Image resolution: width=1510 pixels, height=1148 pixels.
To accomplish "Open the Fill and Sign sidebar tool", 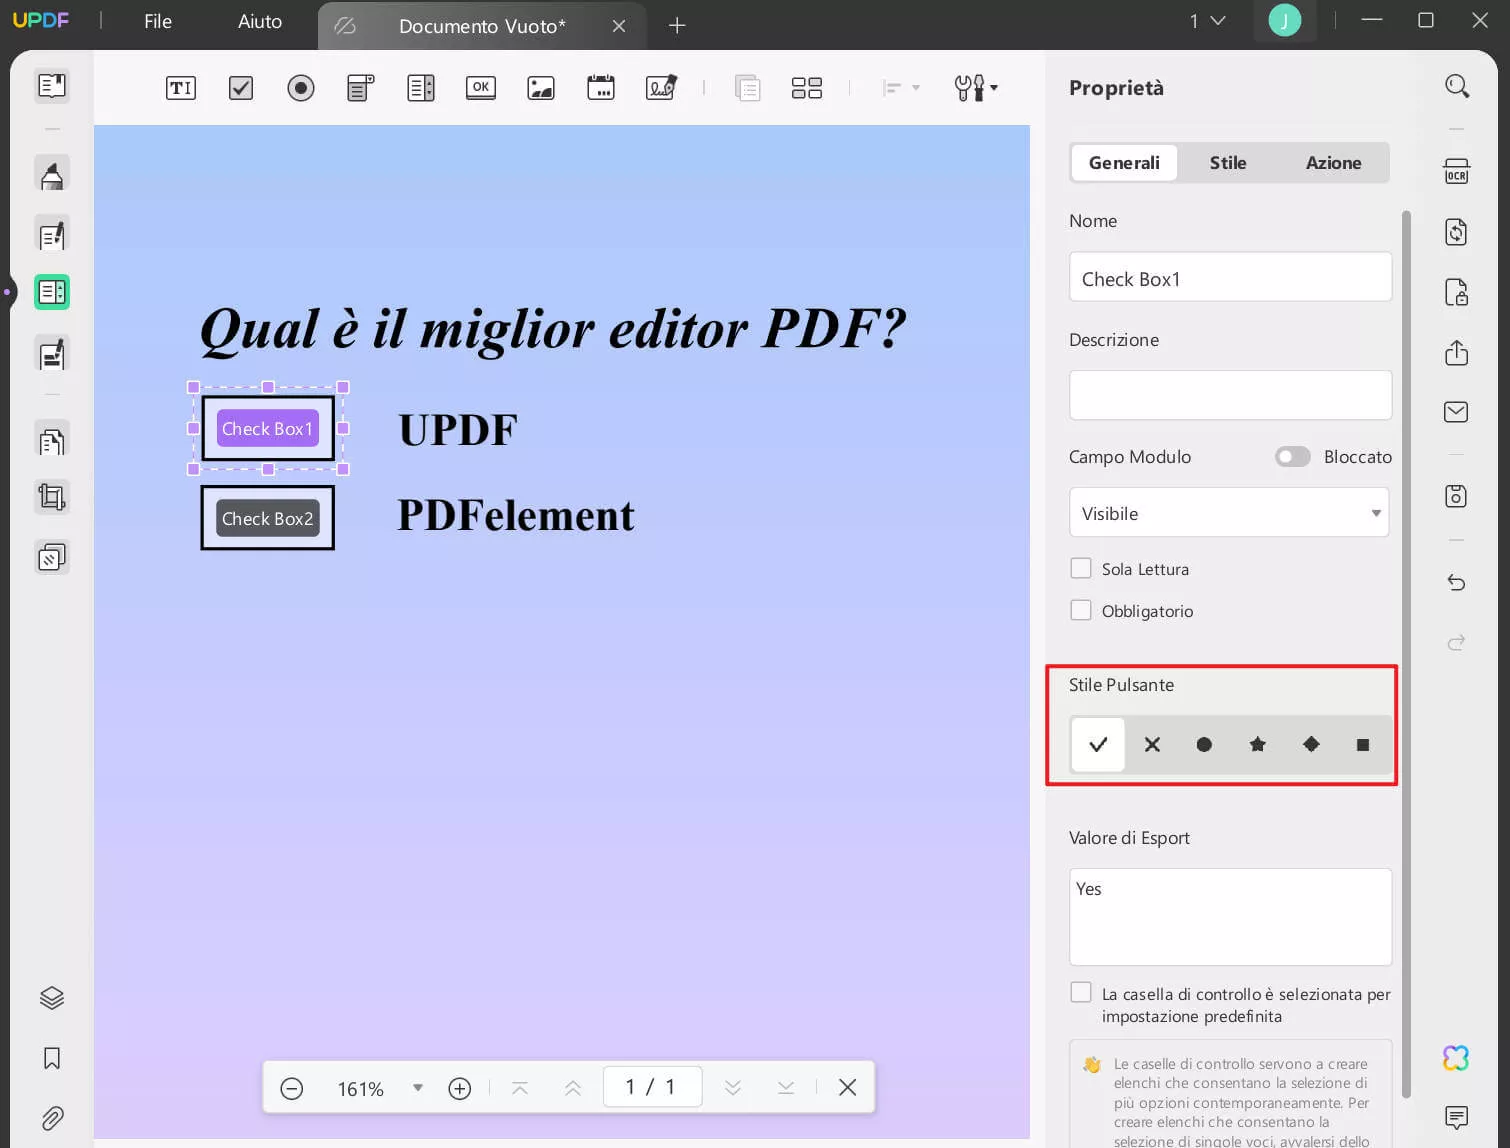I will click(52, 354).
